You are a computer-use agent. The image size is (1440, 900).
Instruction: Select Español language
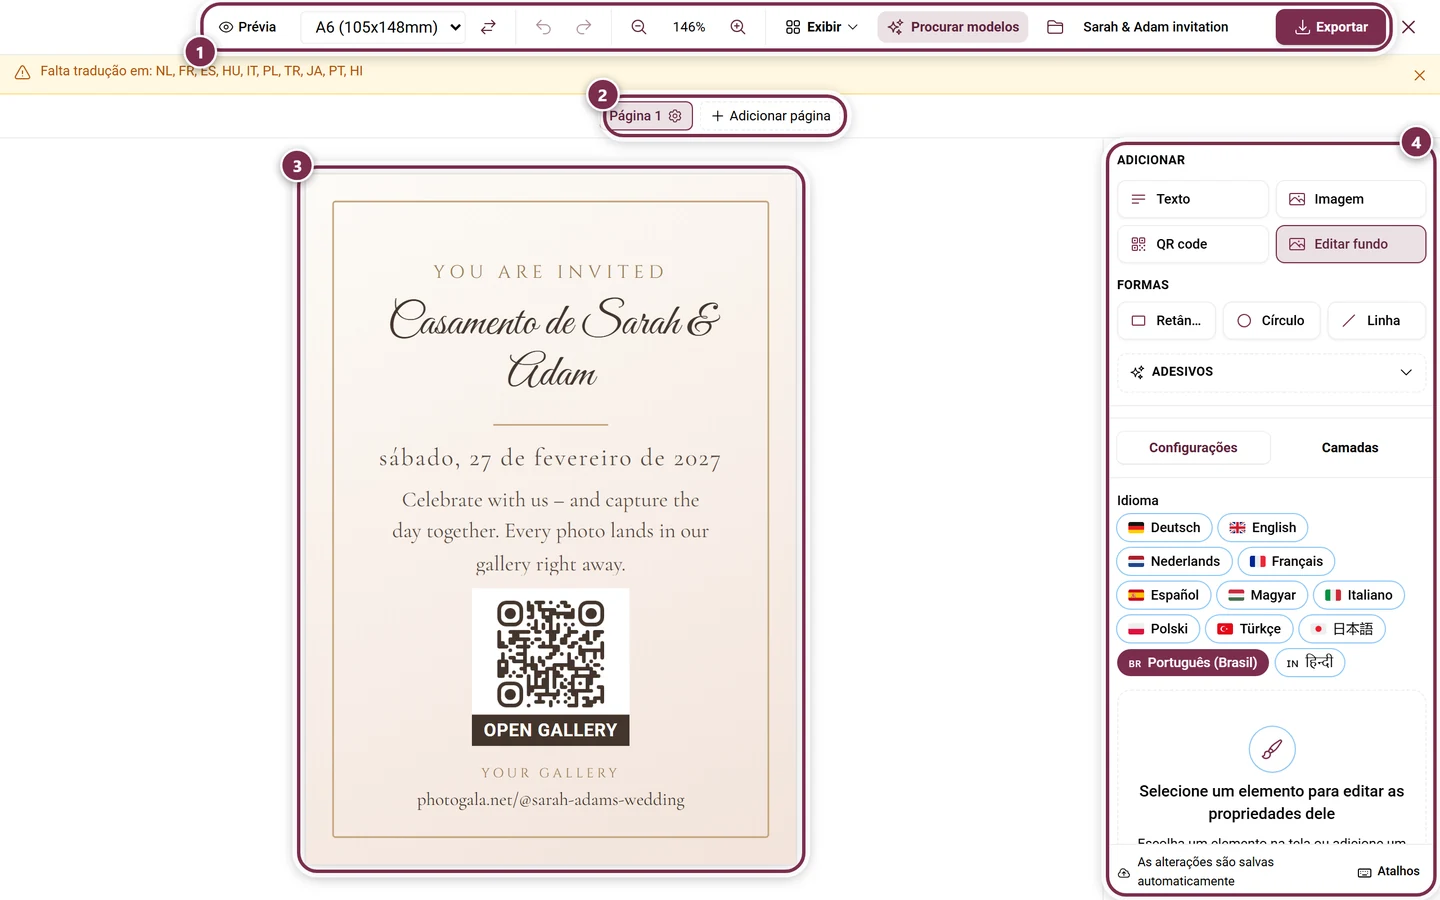click(1164, 595)
